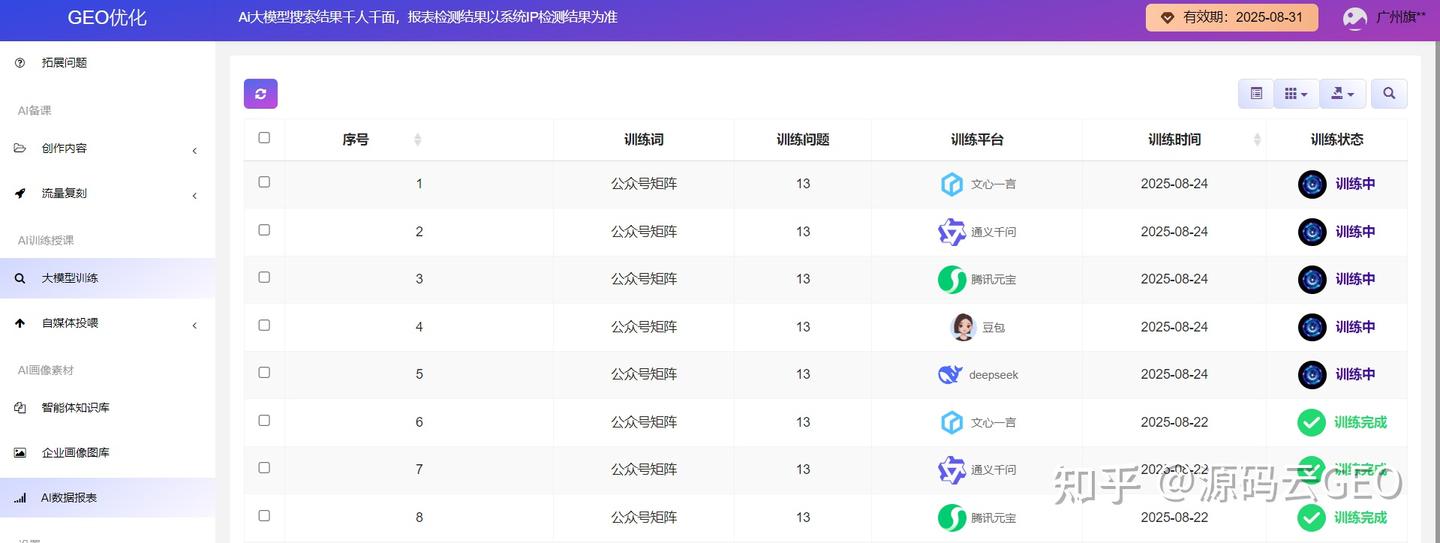This screenshot has height=543, width=1440.
Task: Open the column-selection grid dropdown
Action: pyautogui.click(x=1296, y=94)
